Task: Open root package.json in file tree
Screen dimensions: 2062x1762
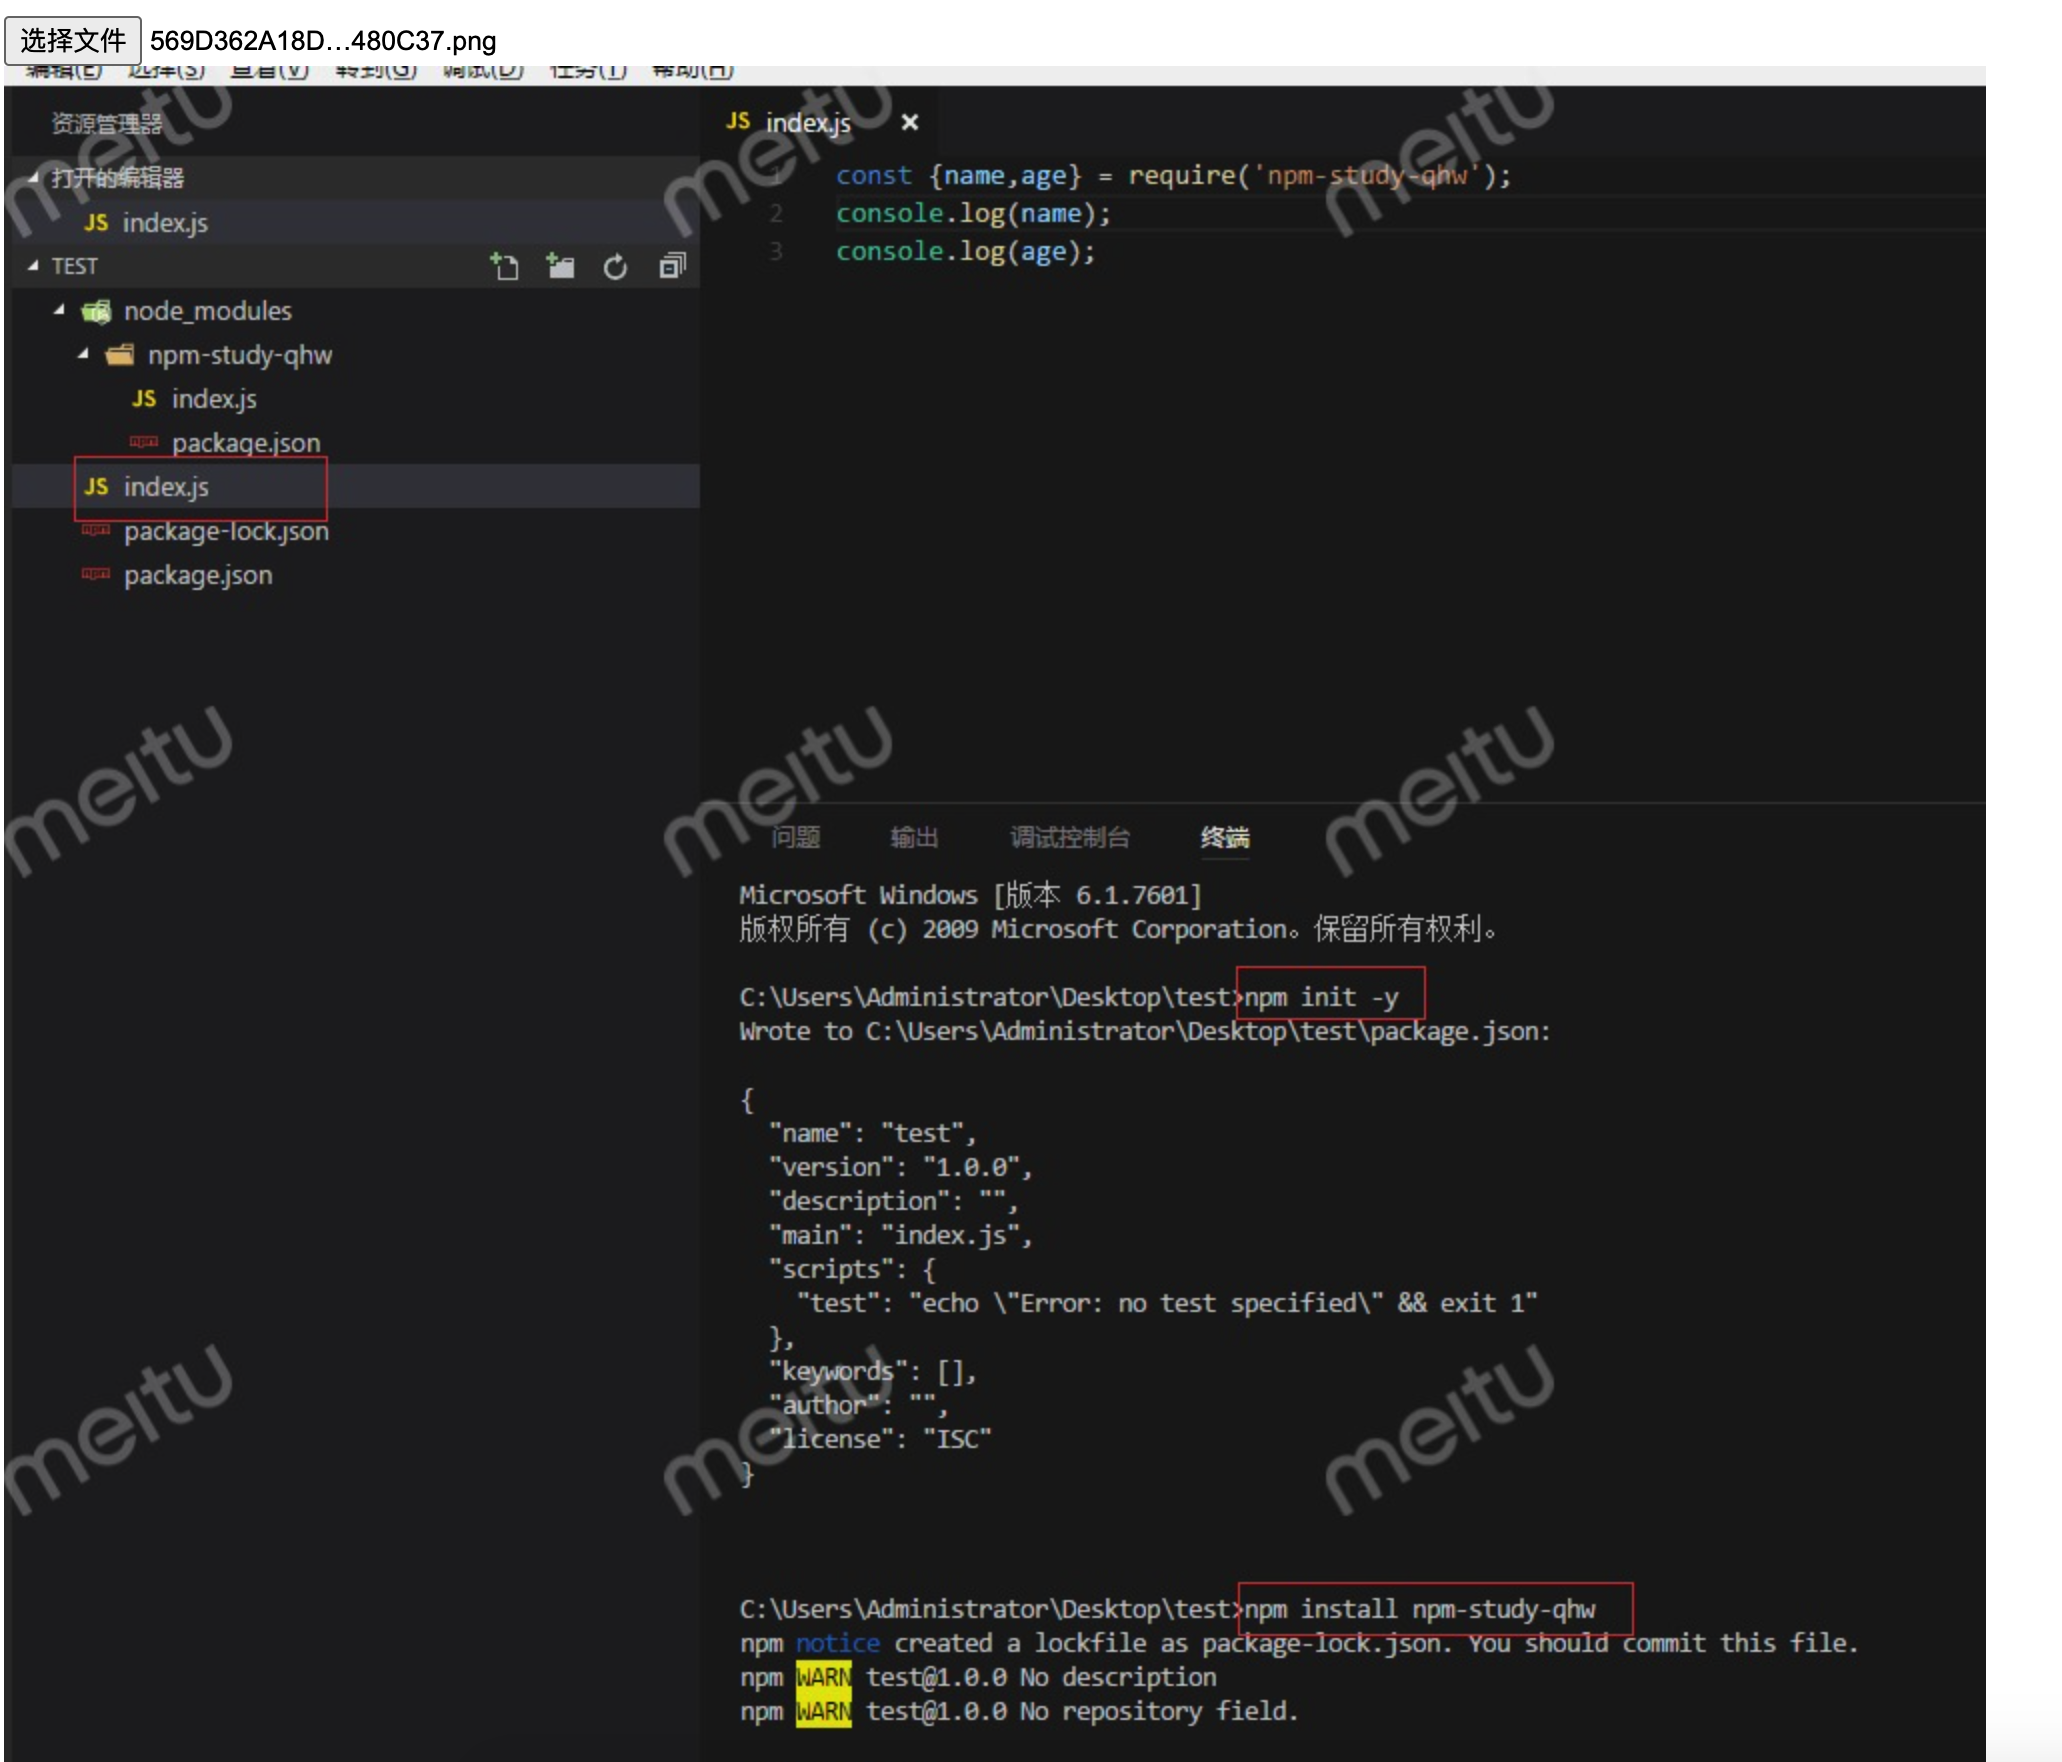Action: pyautogui.click(x=197, y=575)
